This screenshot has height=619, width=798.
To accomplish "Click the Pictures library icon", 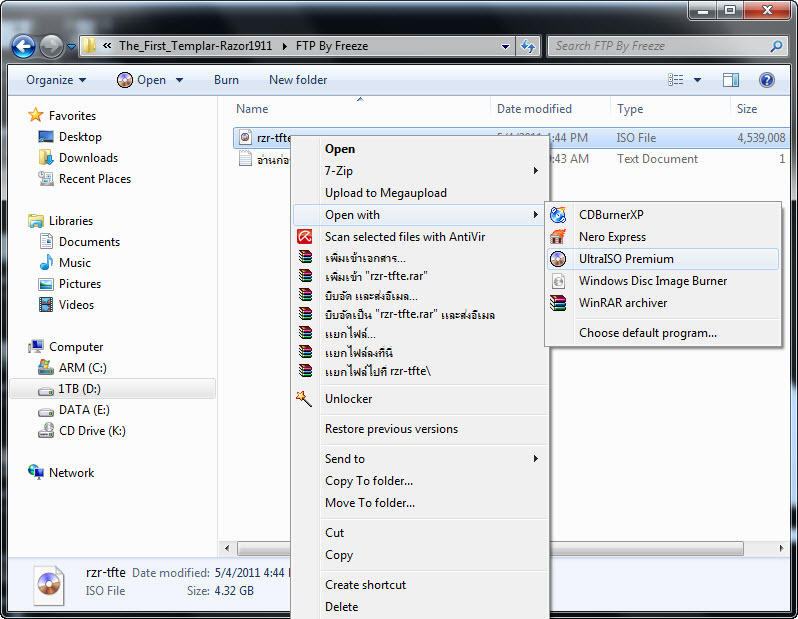I will coord(46,284).
